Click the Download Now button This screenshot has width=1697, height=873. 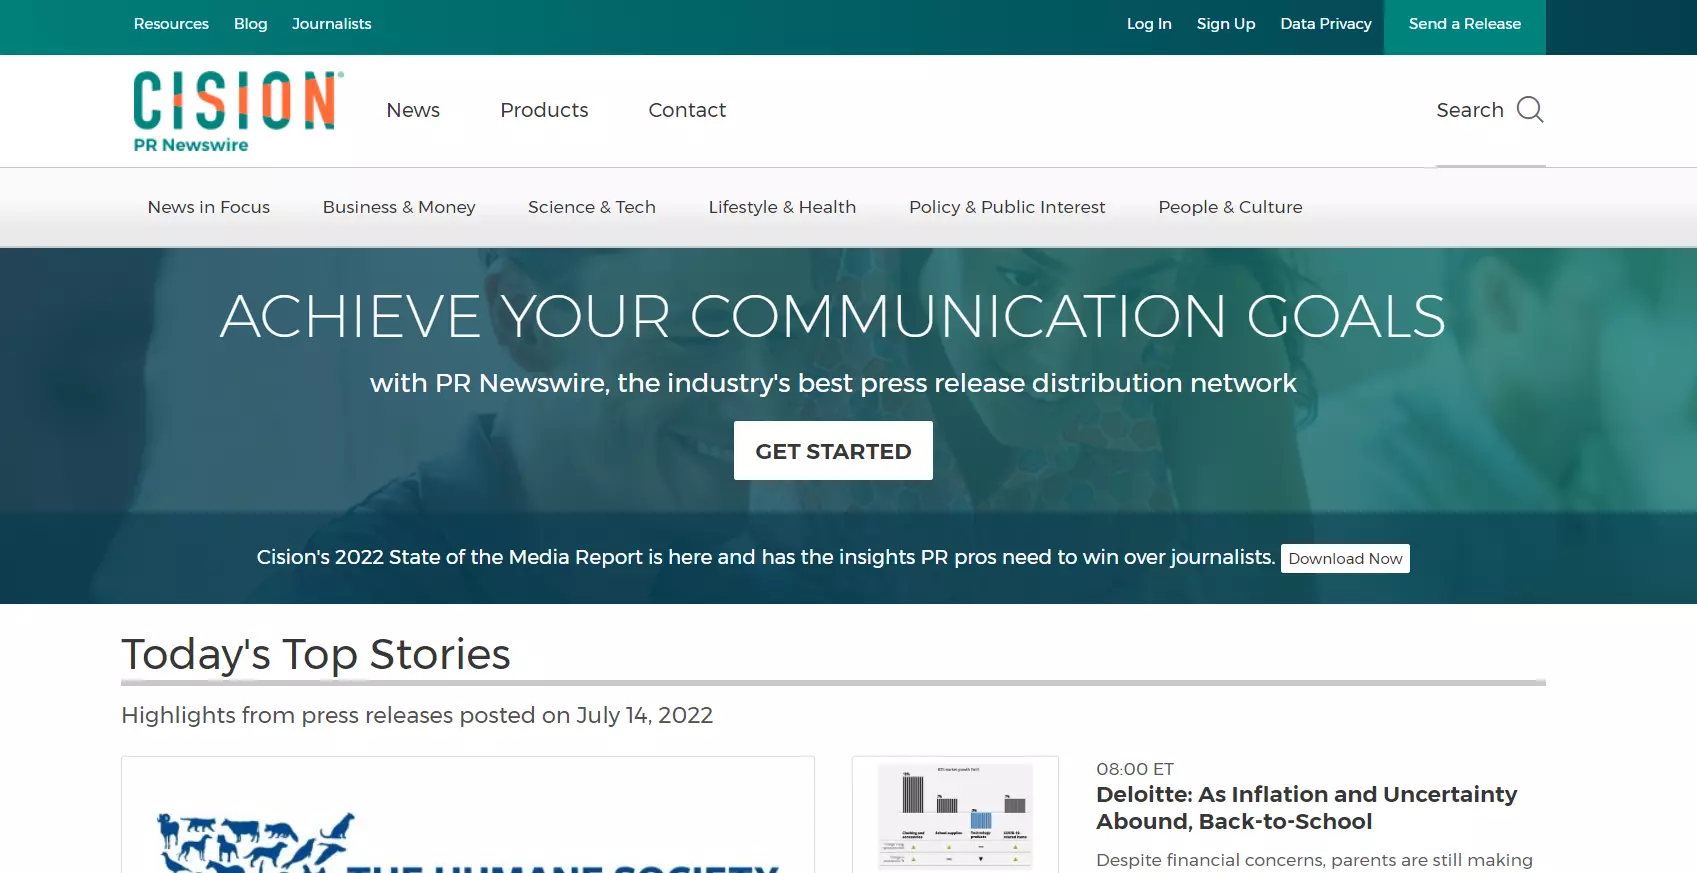click(x=1345, y=558)
